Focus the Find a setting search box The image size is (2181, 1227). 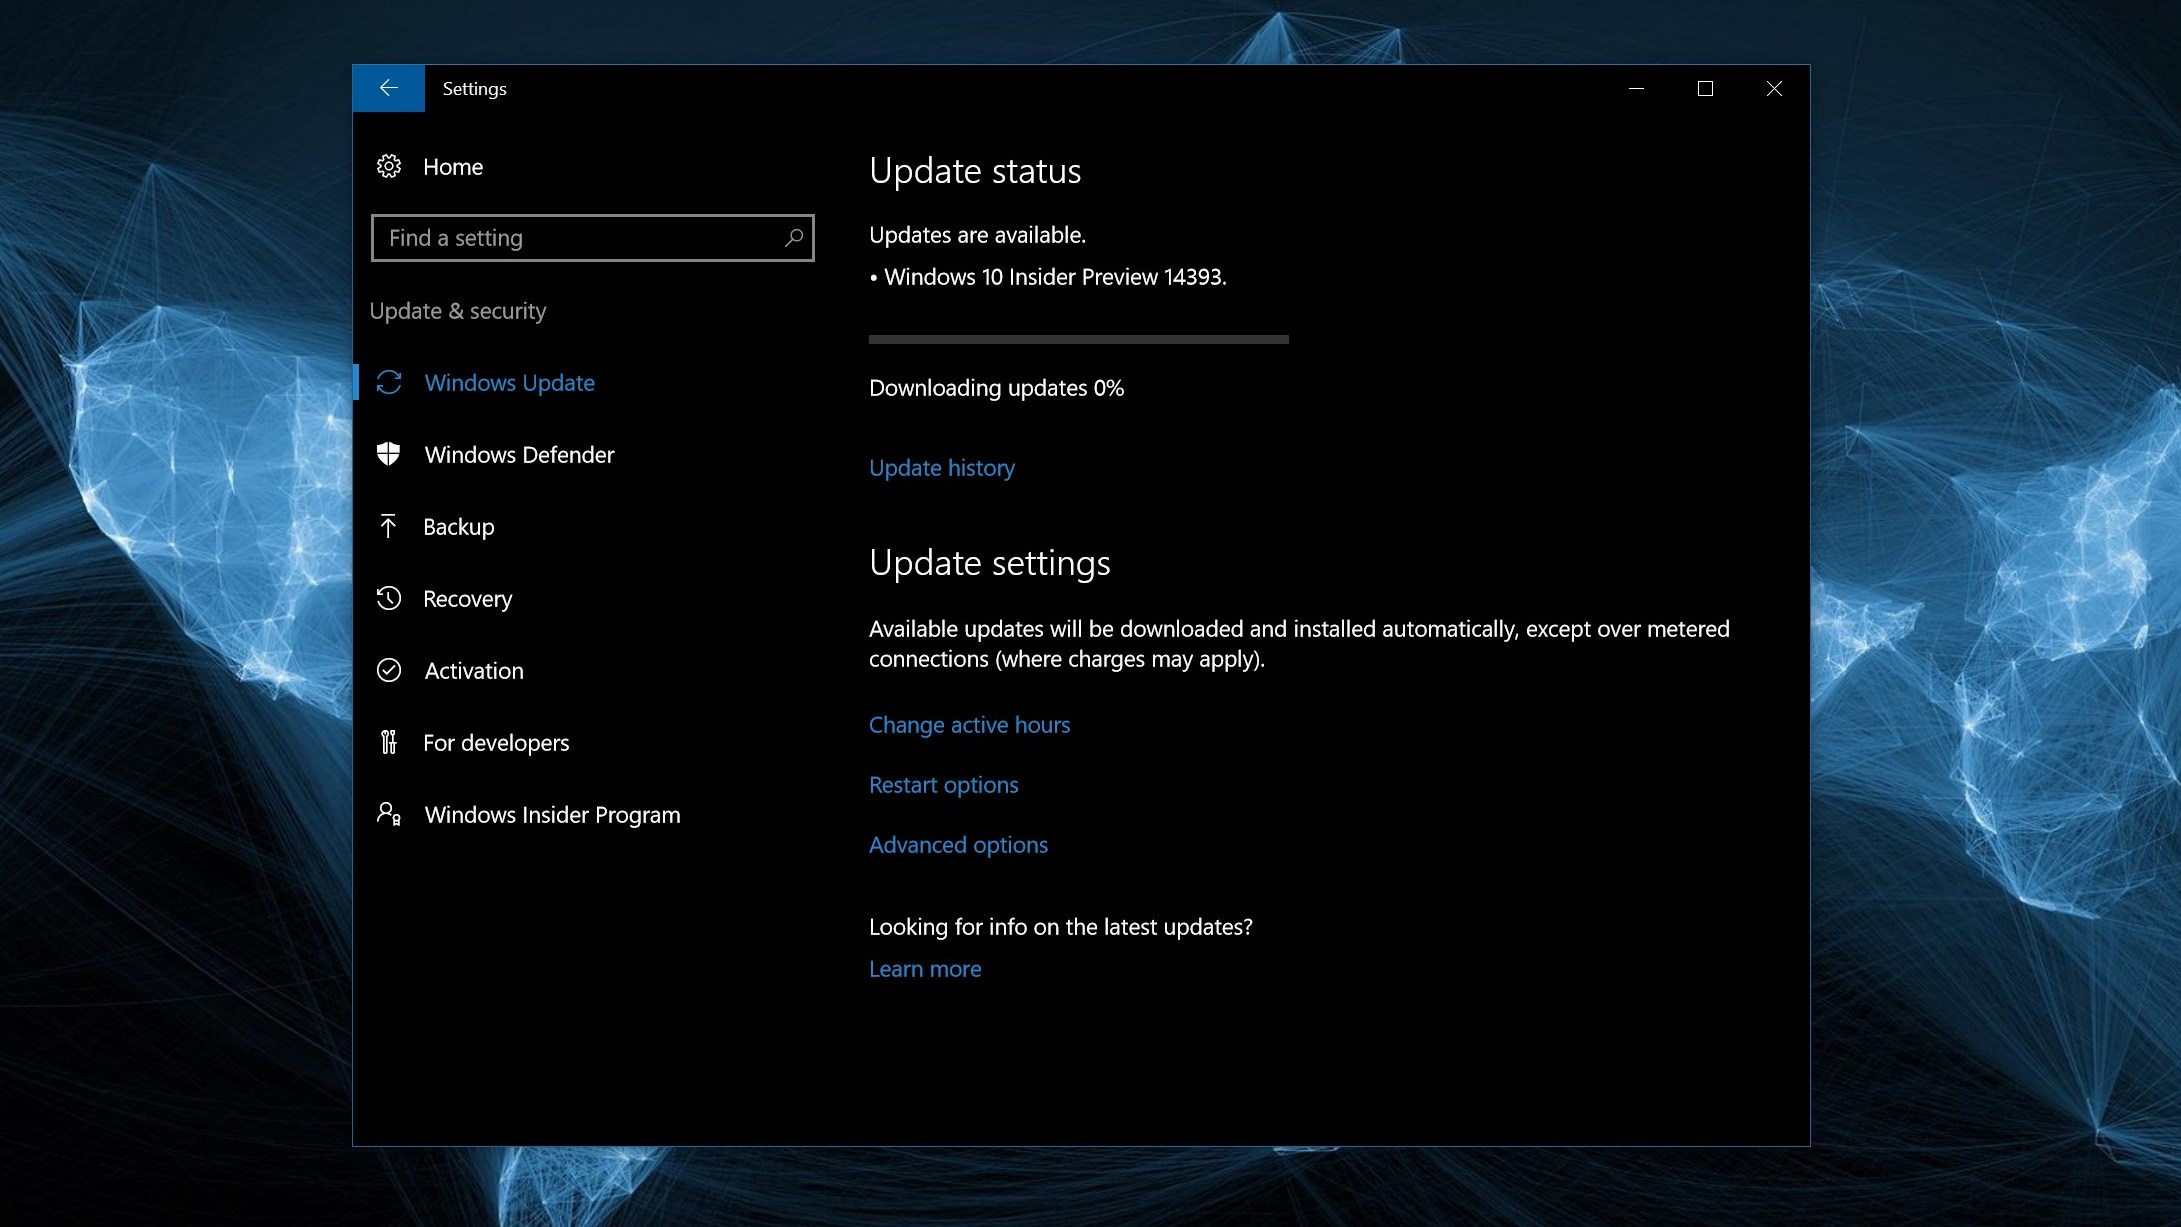[580, 238]
